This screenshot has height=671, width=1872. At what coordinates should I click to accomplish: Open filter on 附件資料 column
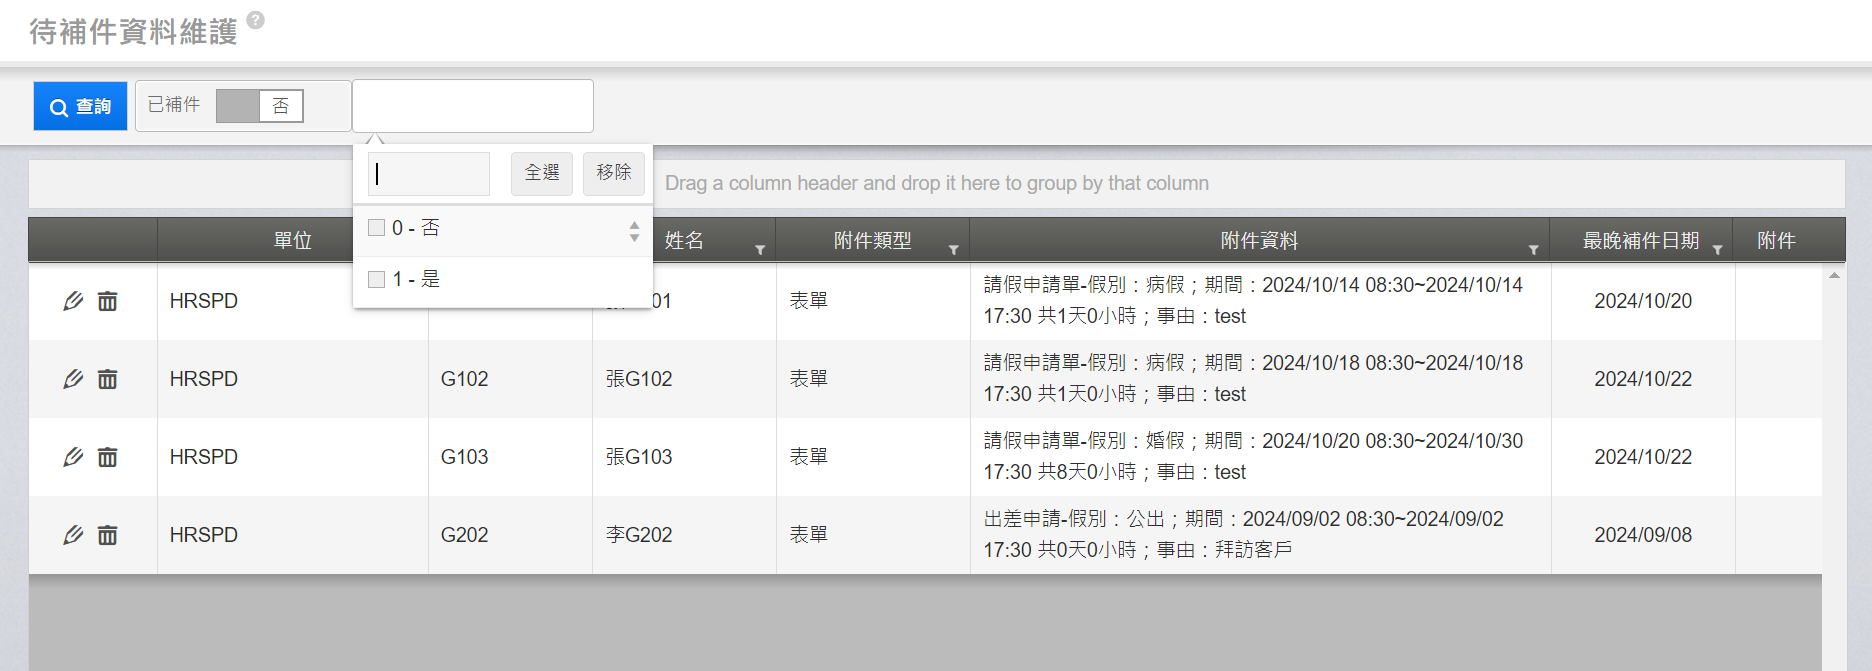click(1533, 249)
